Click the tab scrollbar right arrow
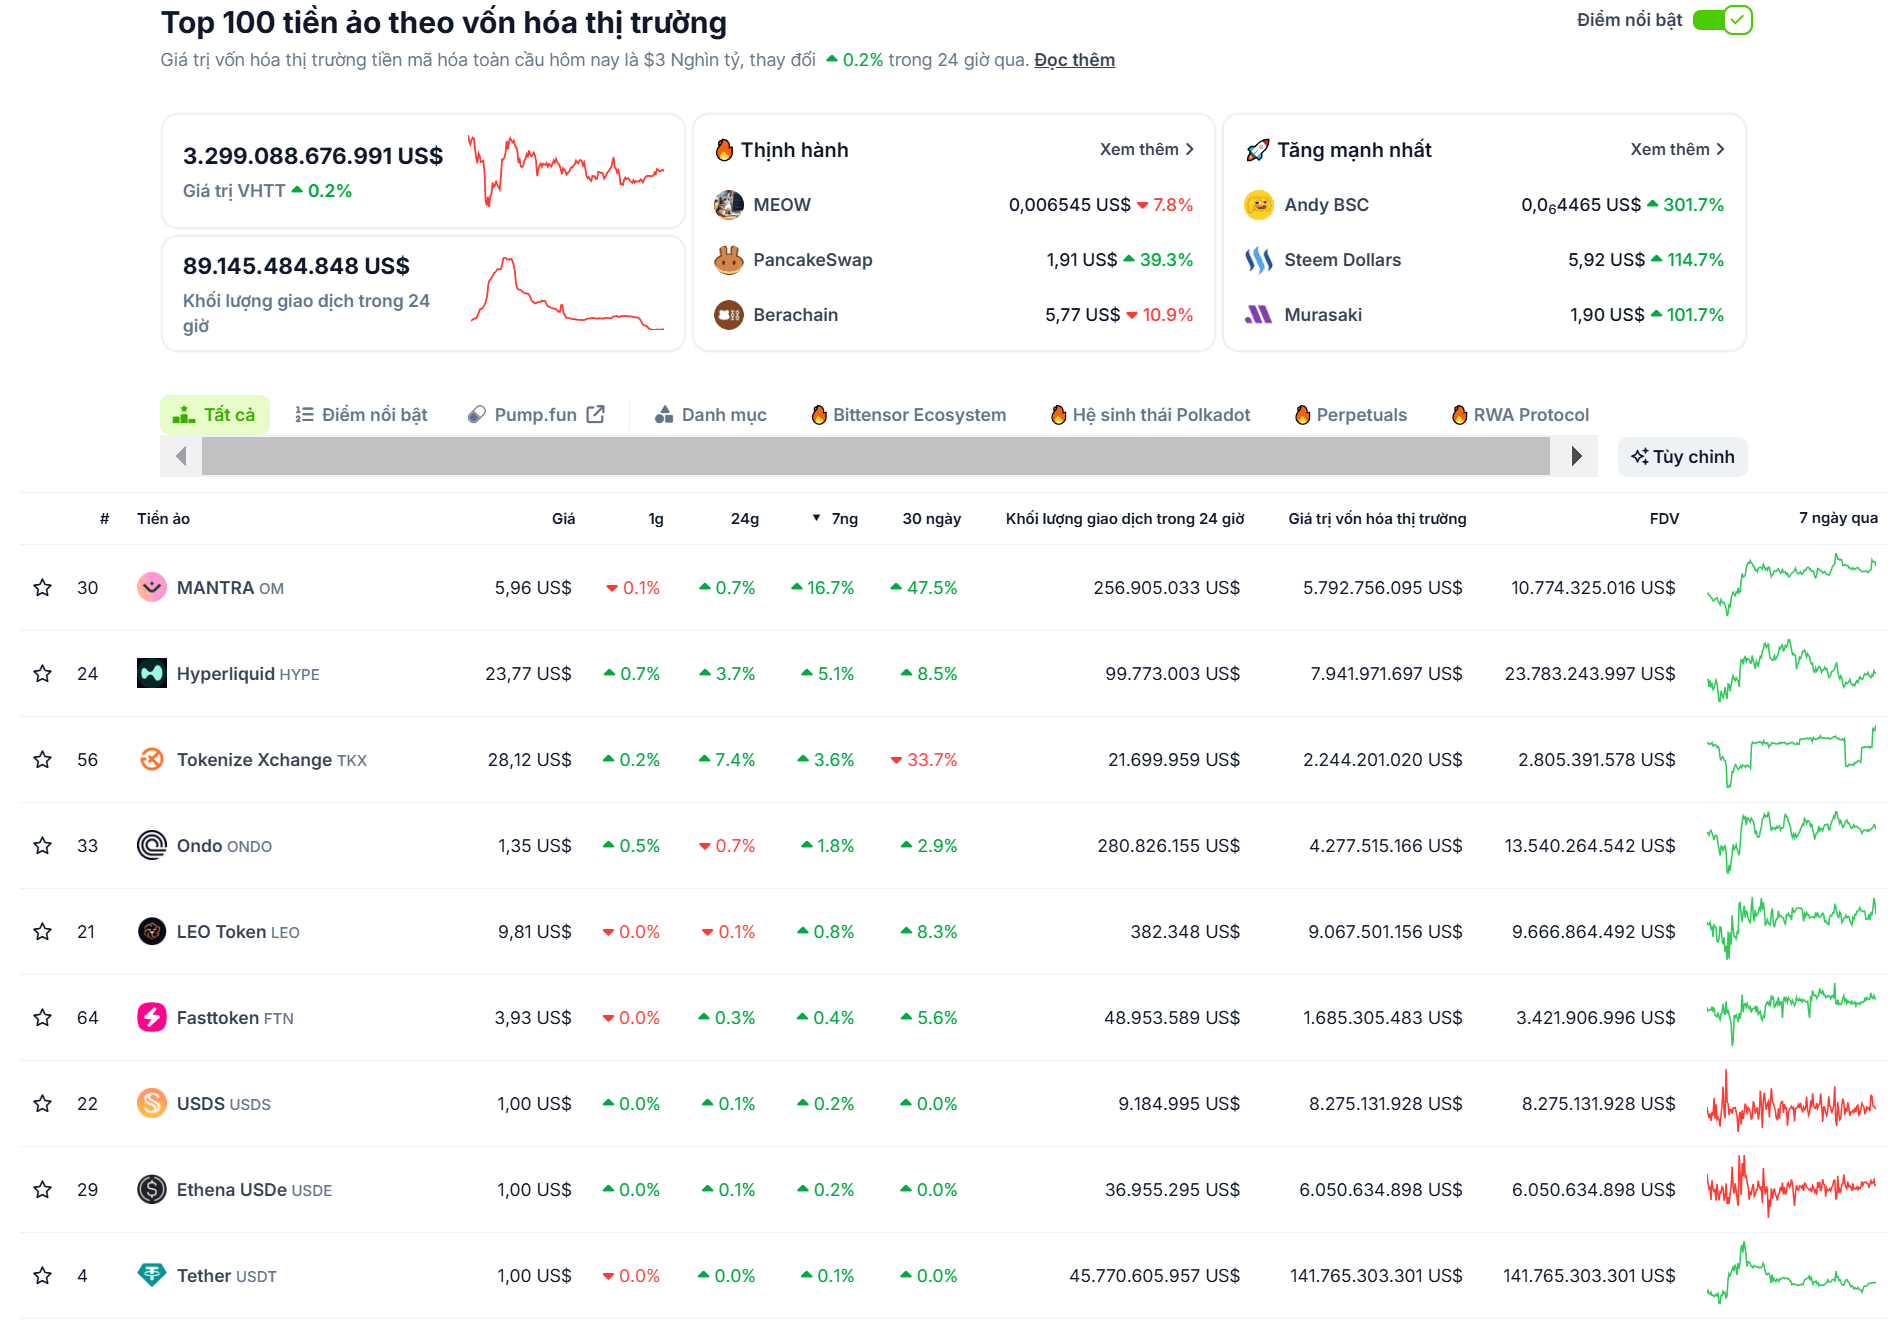1903x1321 pixels. point(1576,456)
